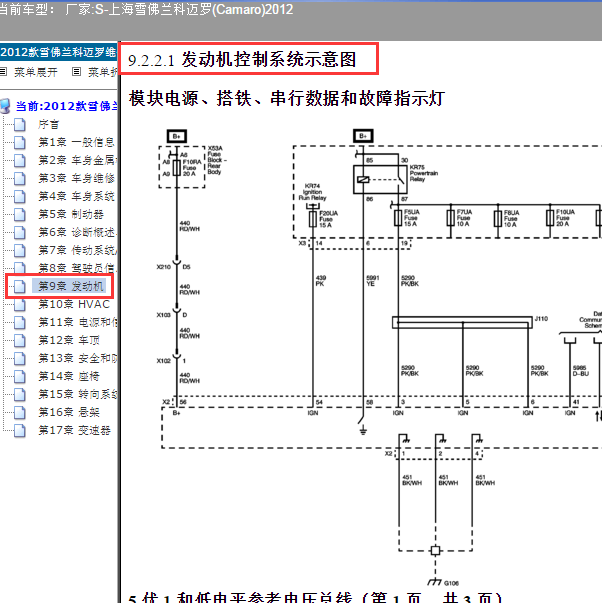Open 第17章 变速器 chapter
602x603 pixels.
[x=74, y=430]
